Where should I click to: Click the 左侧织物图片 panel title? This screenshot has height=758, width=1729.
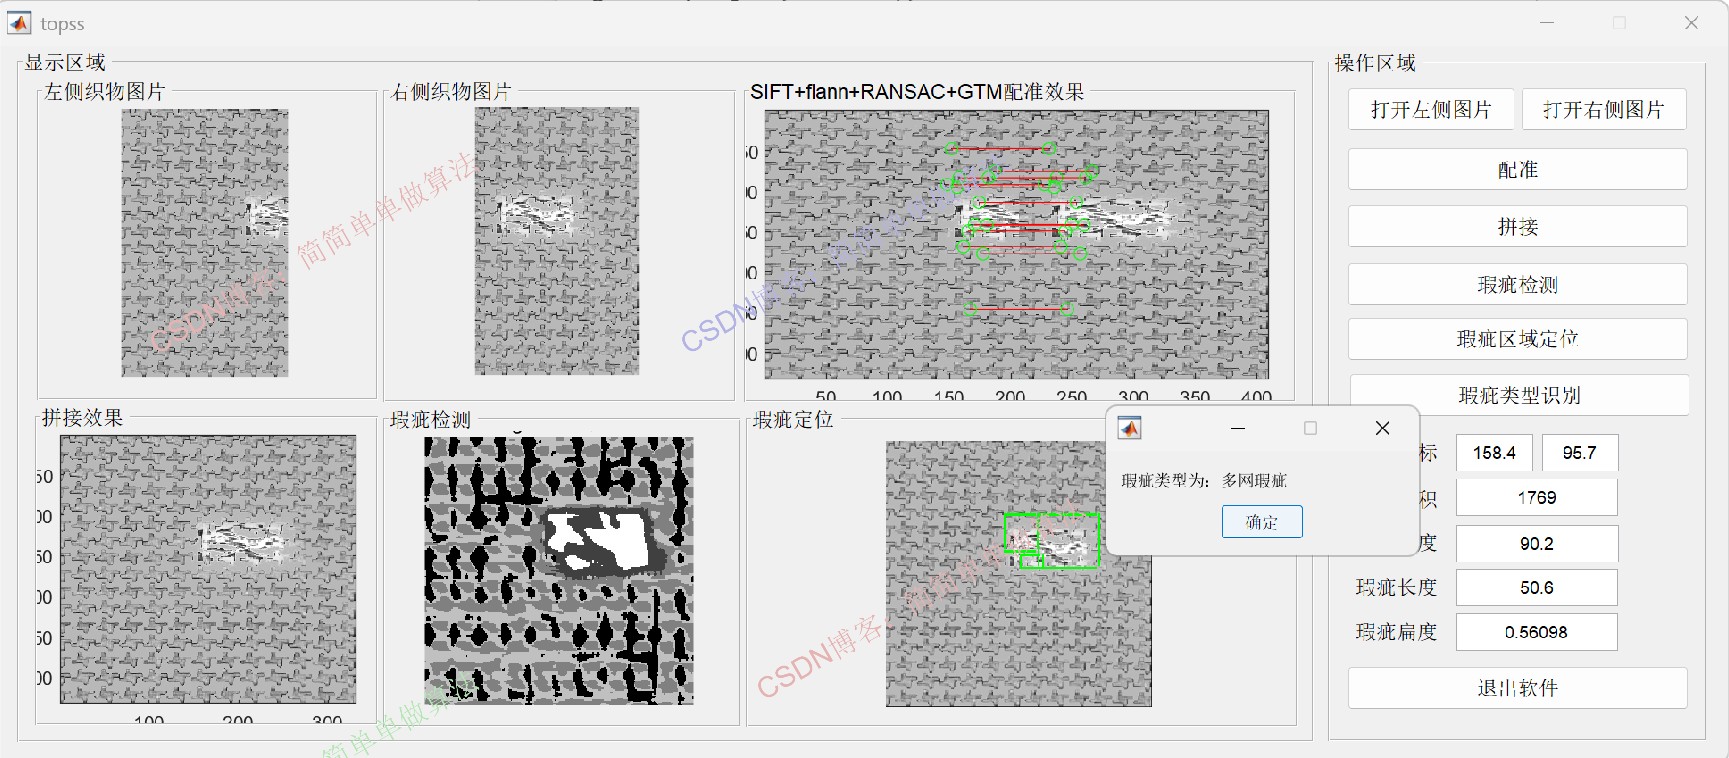105,92
